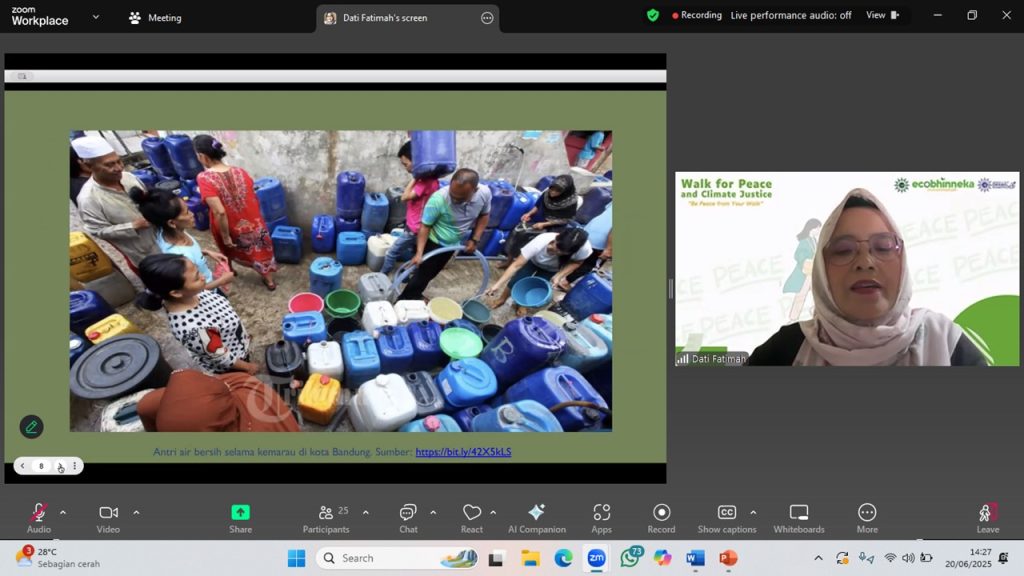This screenshot has width=1024, height=576.
Task: Expand the Audio options arrow
Action: [x=63, y=513]
